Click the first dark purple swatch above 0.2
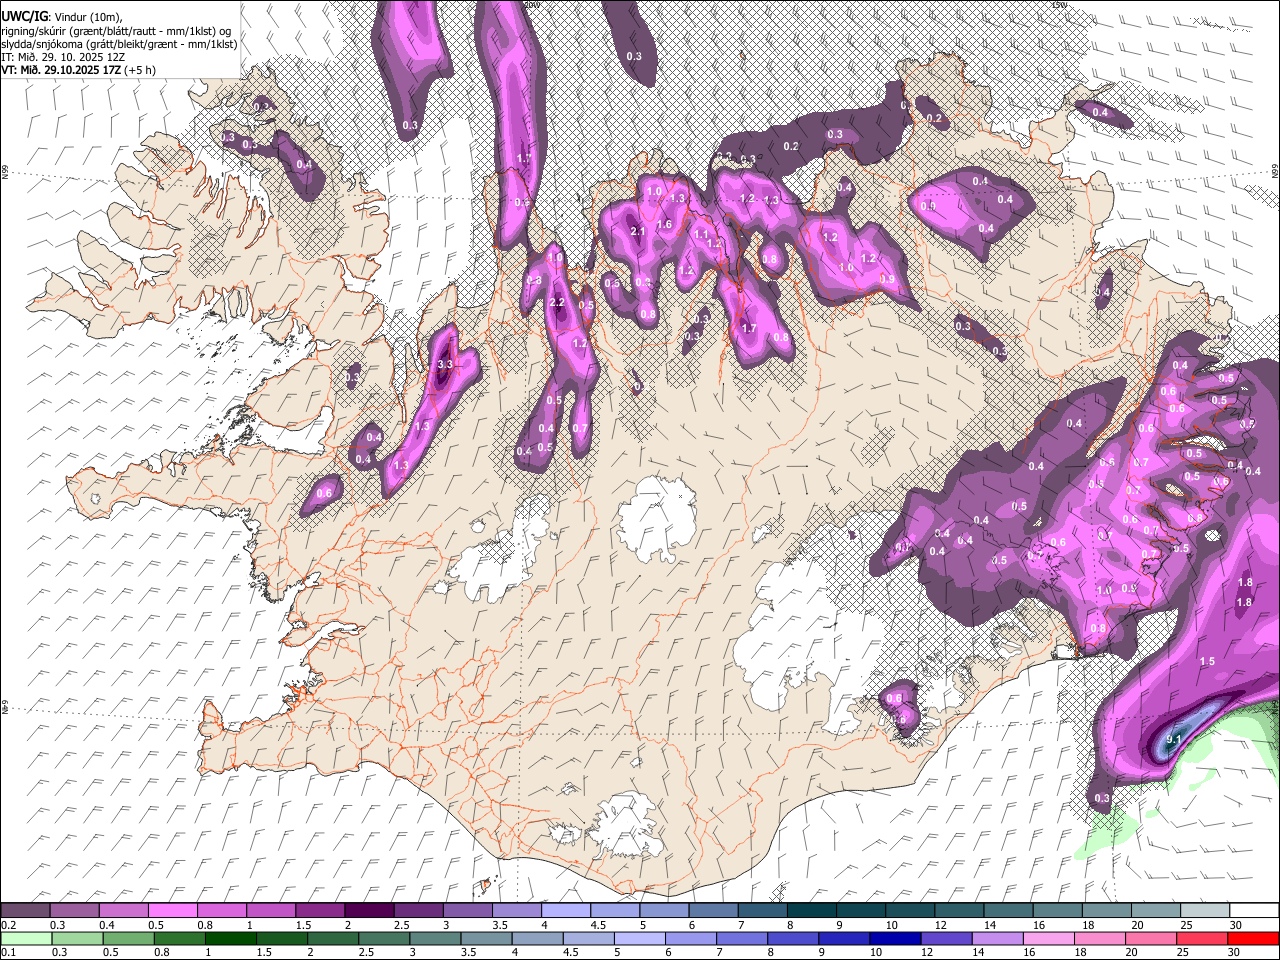Viewport: 1280px width, 960px height. [x=25, y=911]
